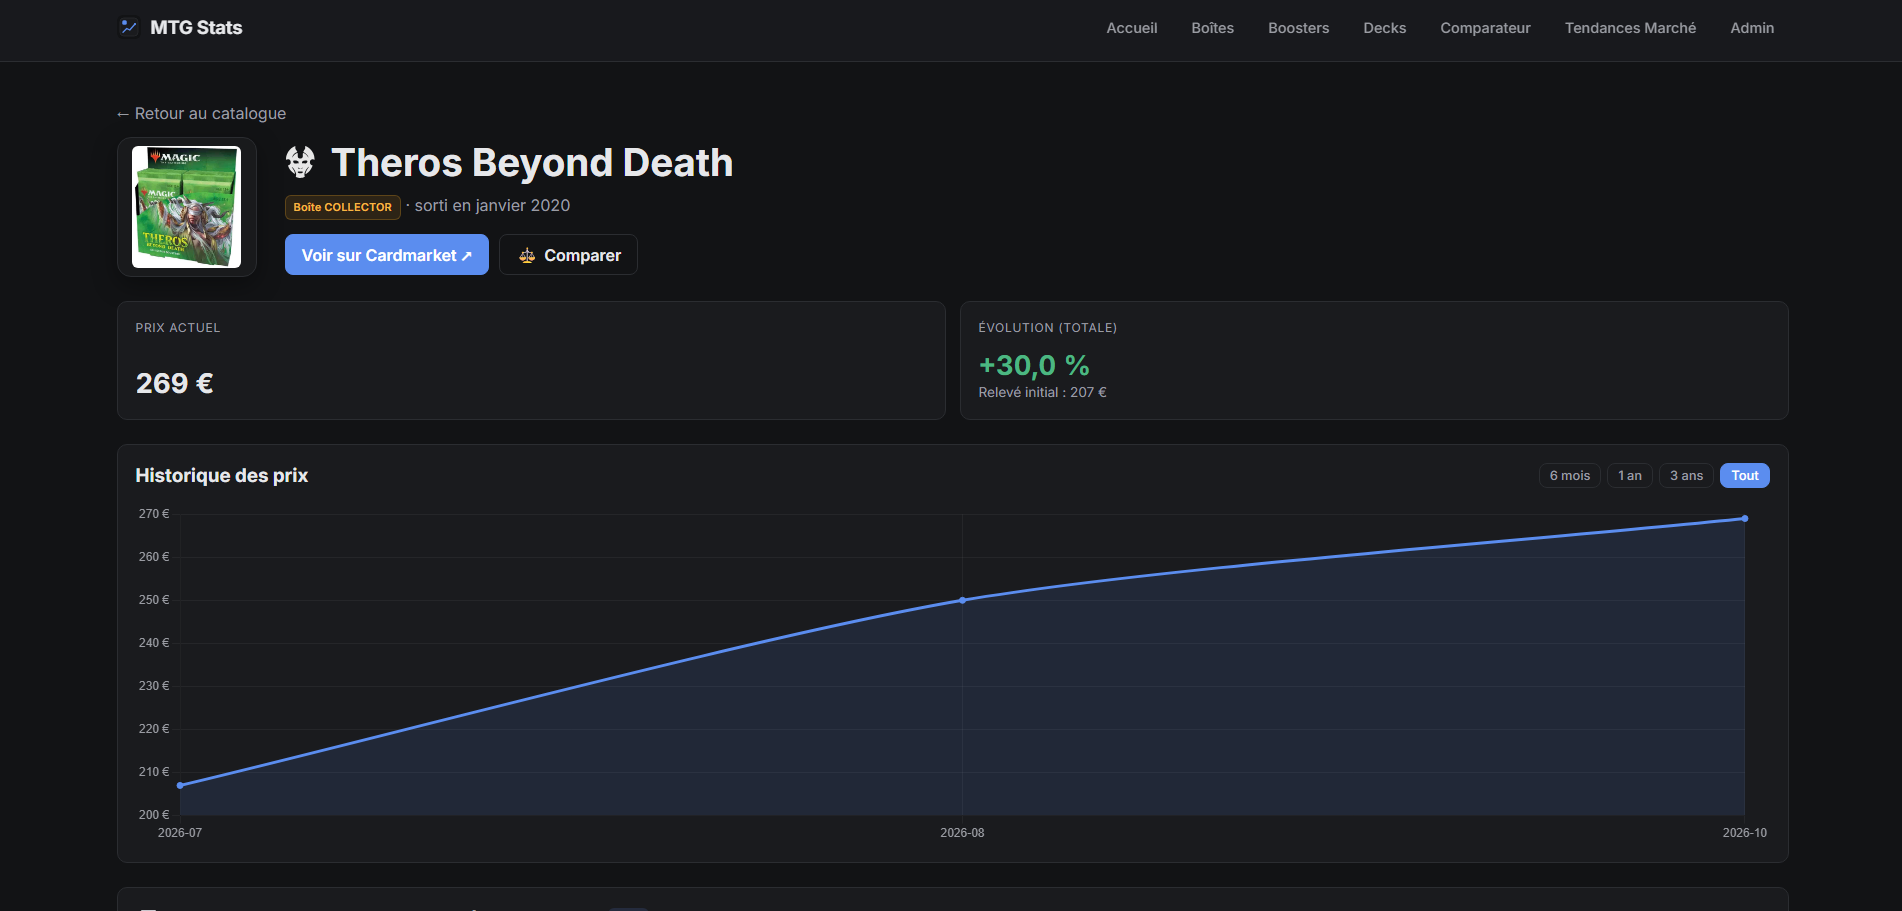Click the last chart data point at 2026-10
The width and height of the screenshot is (1902, 911).
1744,518
